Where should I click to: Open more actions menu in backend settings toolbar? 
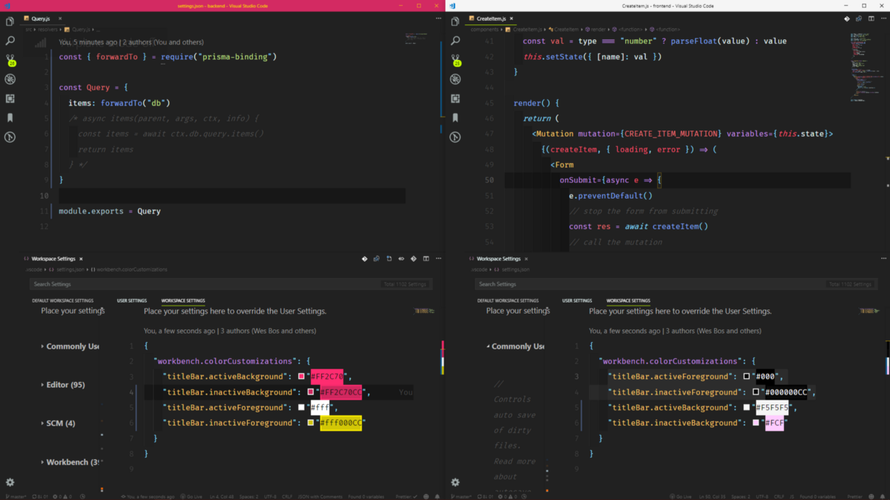click(438, 259)
